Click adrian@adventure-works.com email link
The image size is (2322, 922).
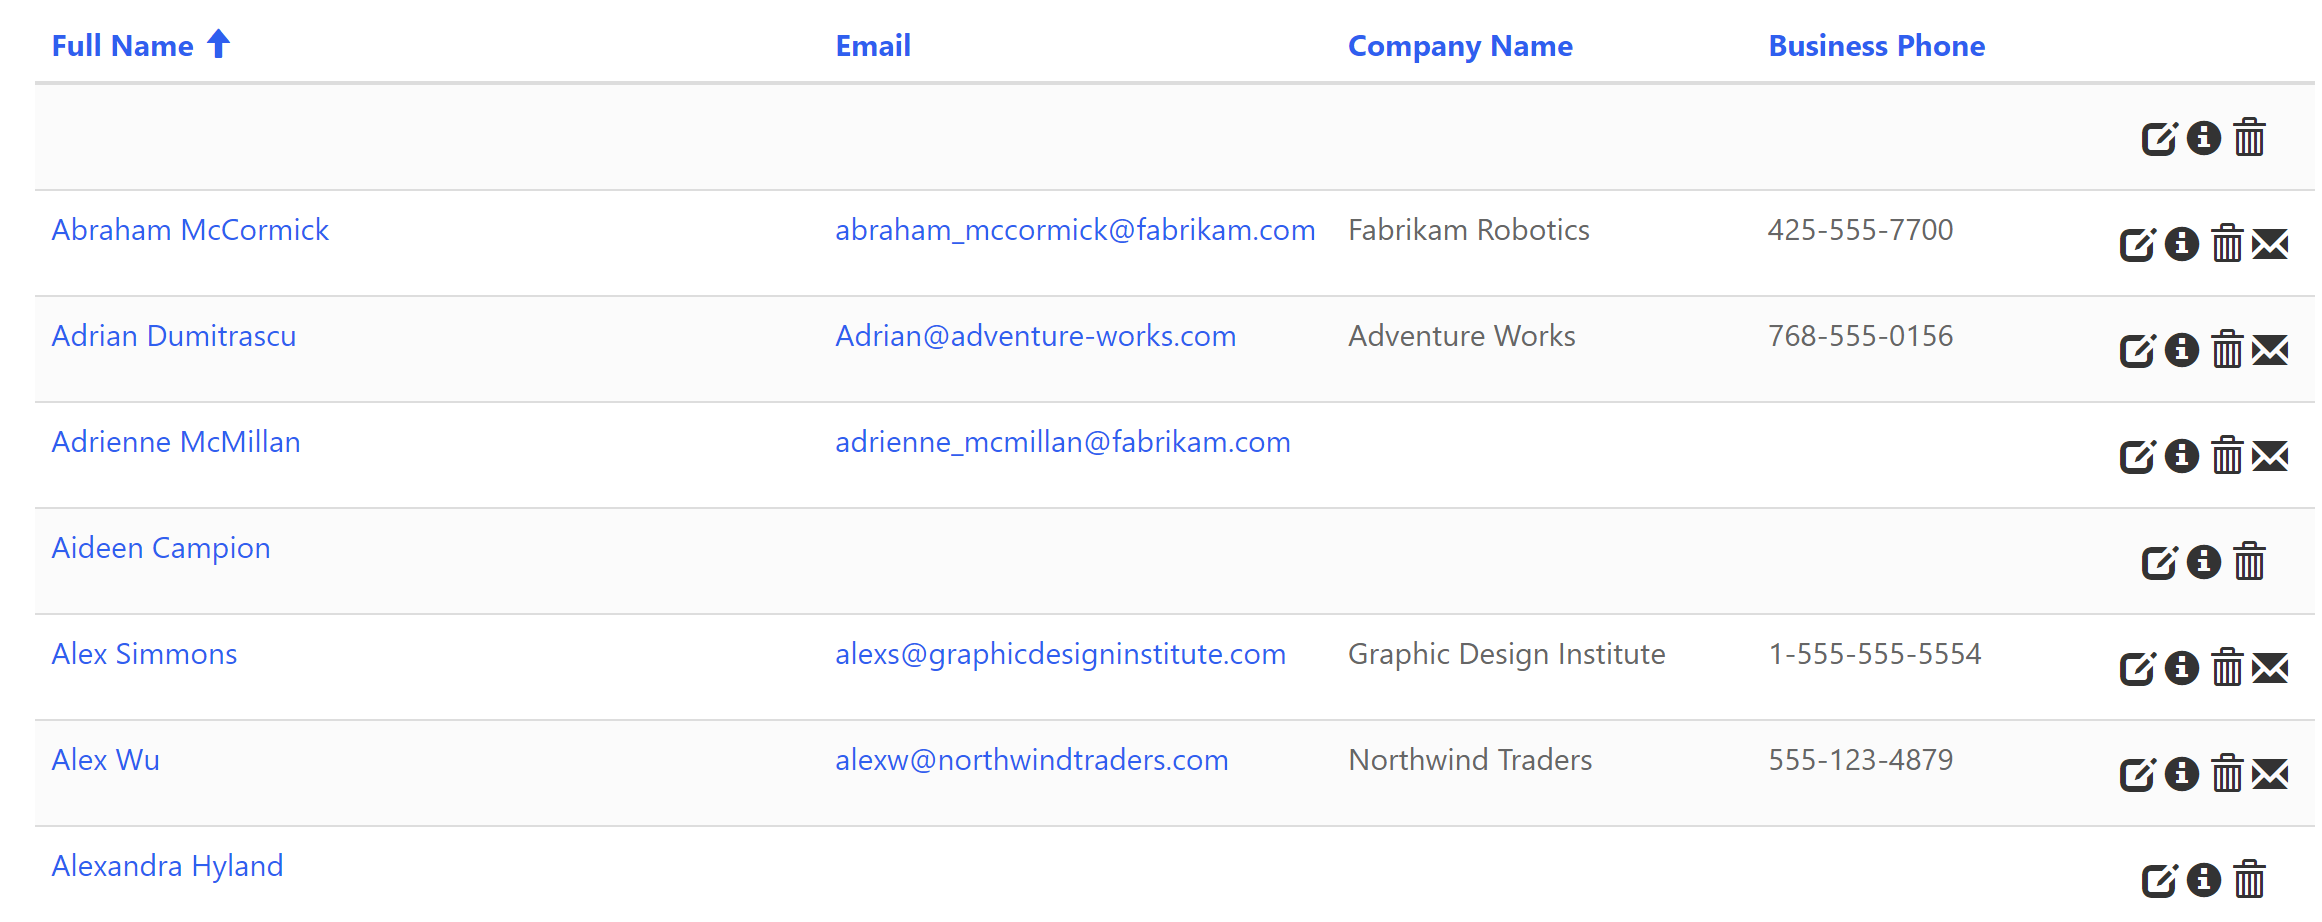(x=1035, y=336)
